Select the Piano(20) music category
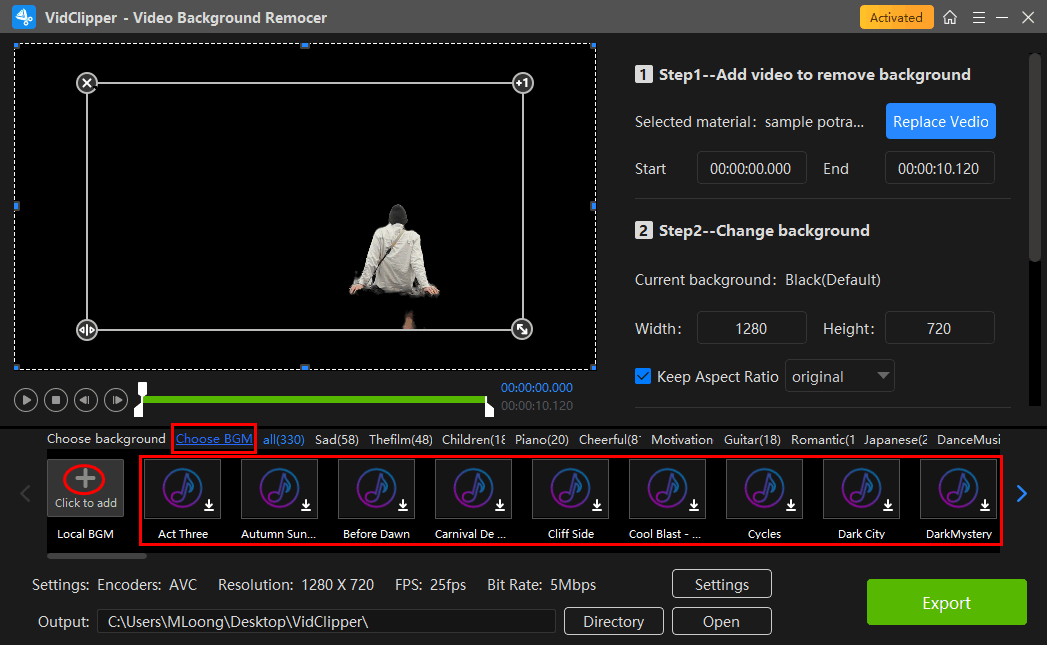 (543, 439)
